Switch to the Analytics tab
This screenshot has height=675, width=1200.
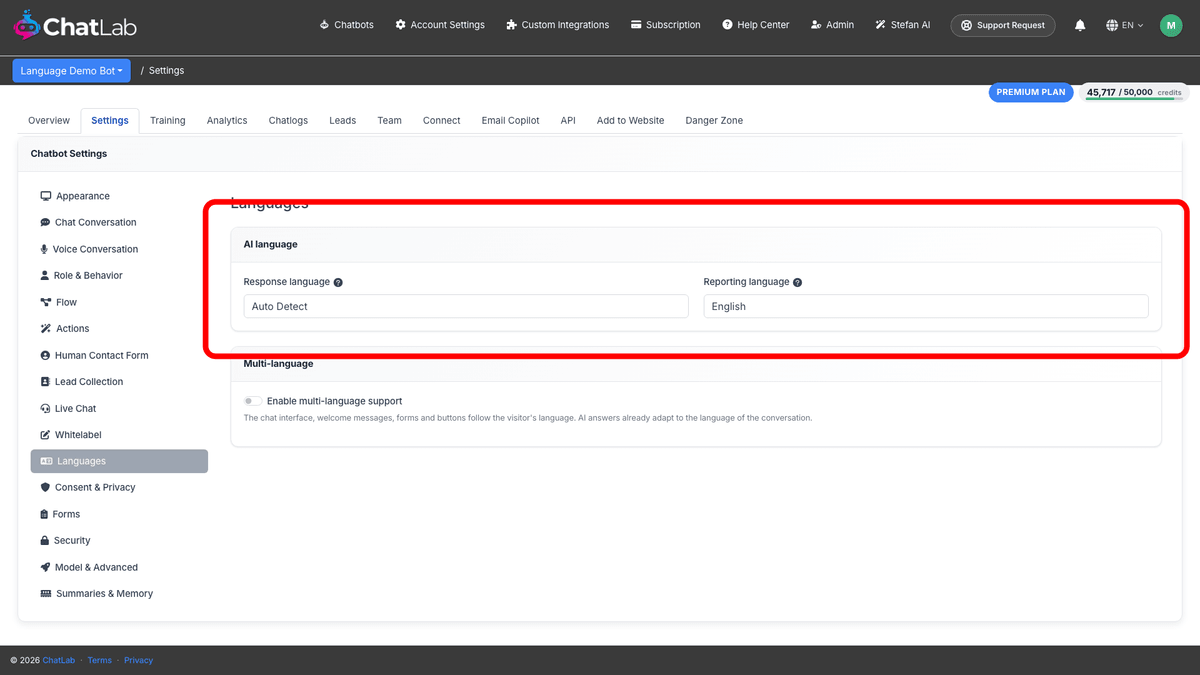227,120
